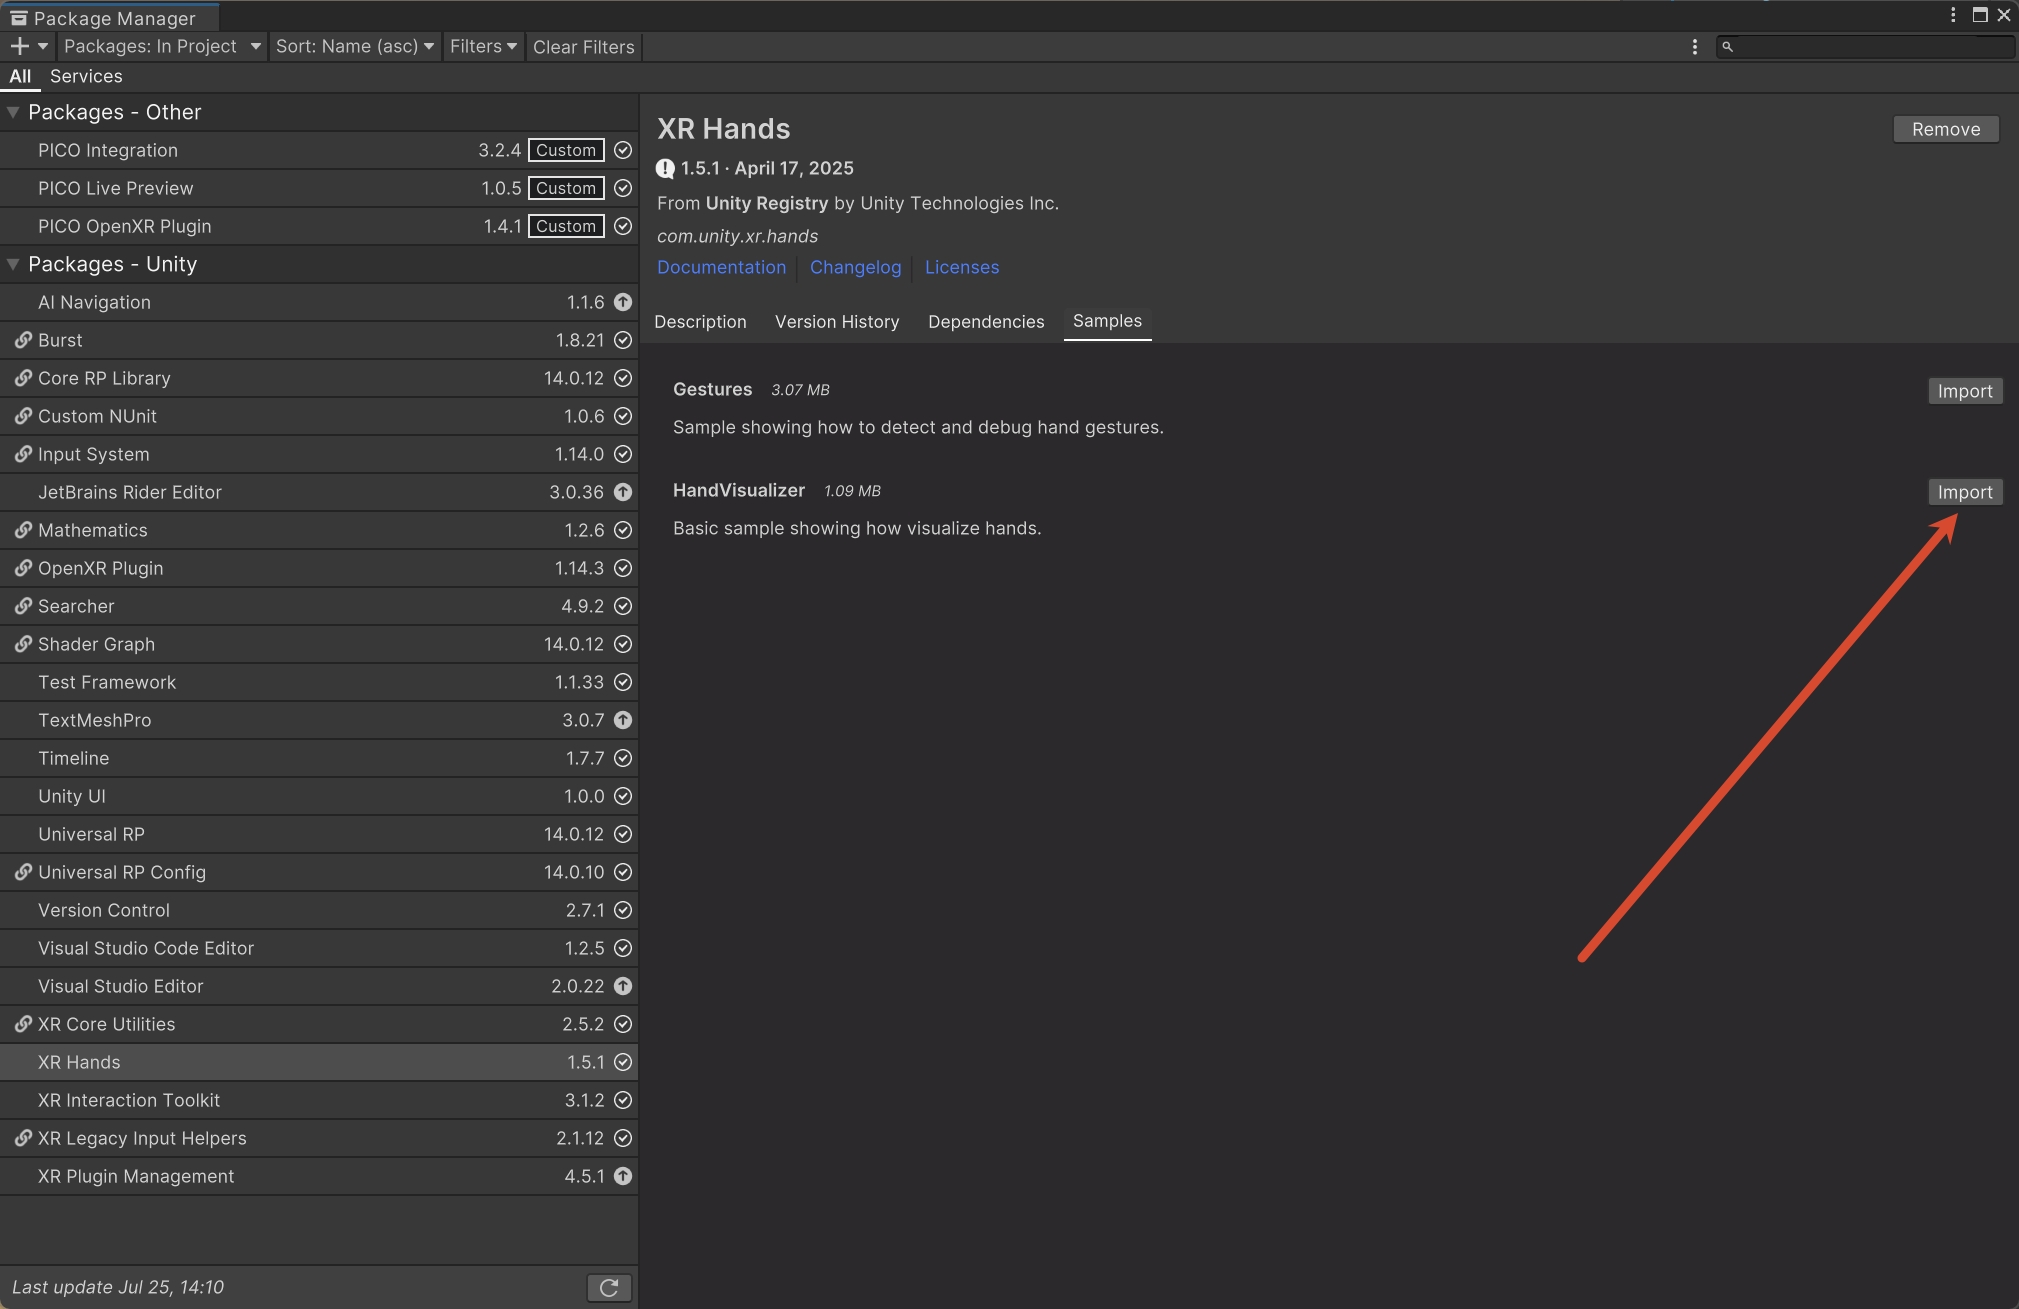The width and height of the screenshot is (2019, 1309).
Task: Switch to the All tab
Action: point(20,76)
